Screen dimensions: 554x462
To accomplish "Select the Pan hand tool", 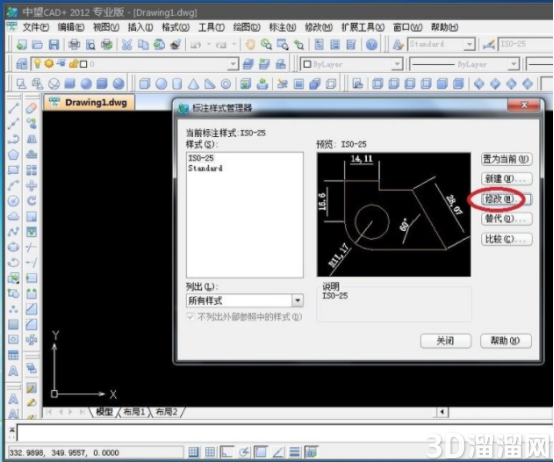I will pos(250,45).
